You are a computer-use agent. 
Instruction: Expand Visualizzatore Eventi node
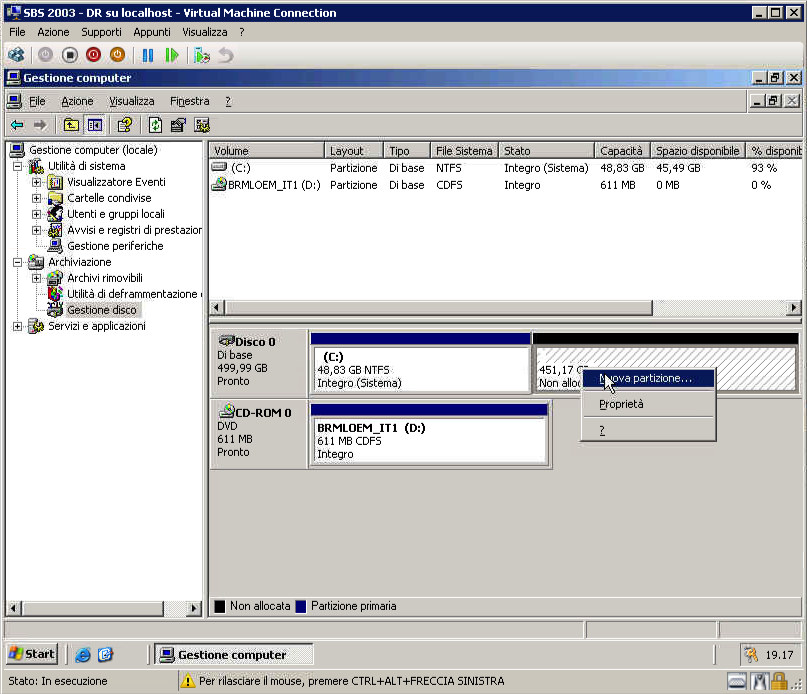37,182
